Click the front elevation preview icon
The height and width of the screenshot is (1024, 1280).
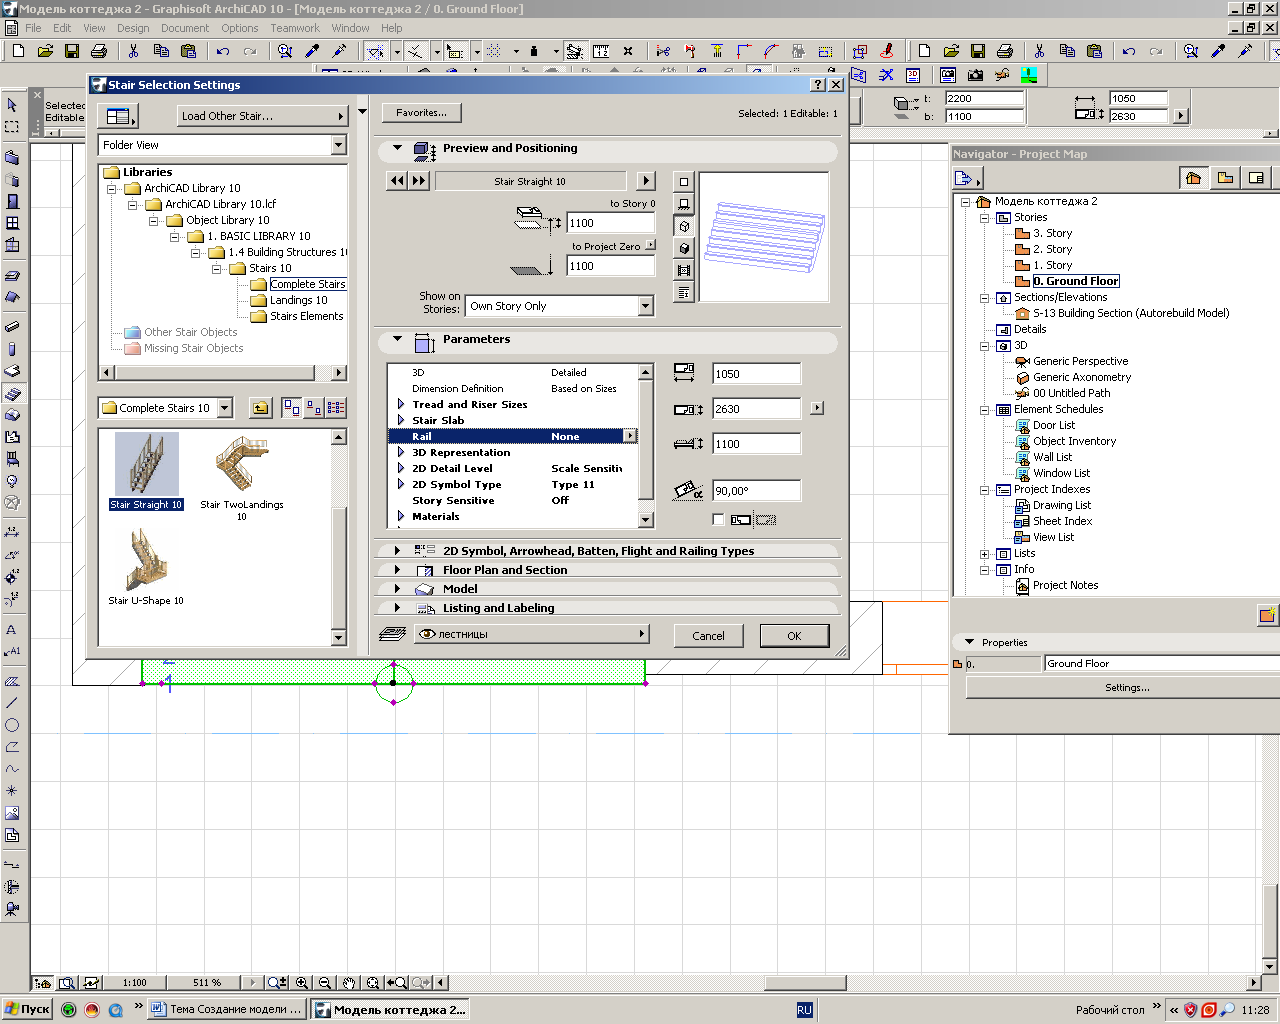[x=684, y=204]
